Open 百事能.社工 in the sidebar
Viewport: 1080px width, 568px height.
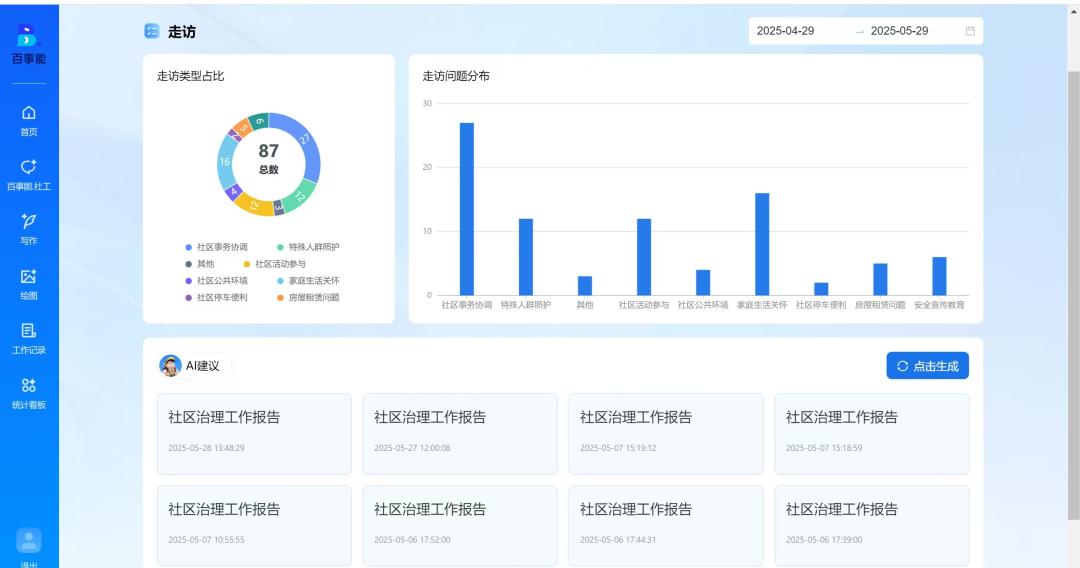click(x=29, y=167)
